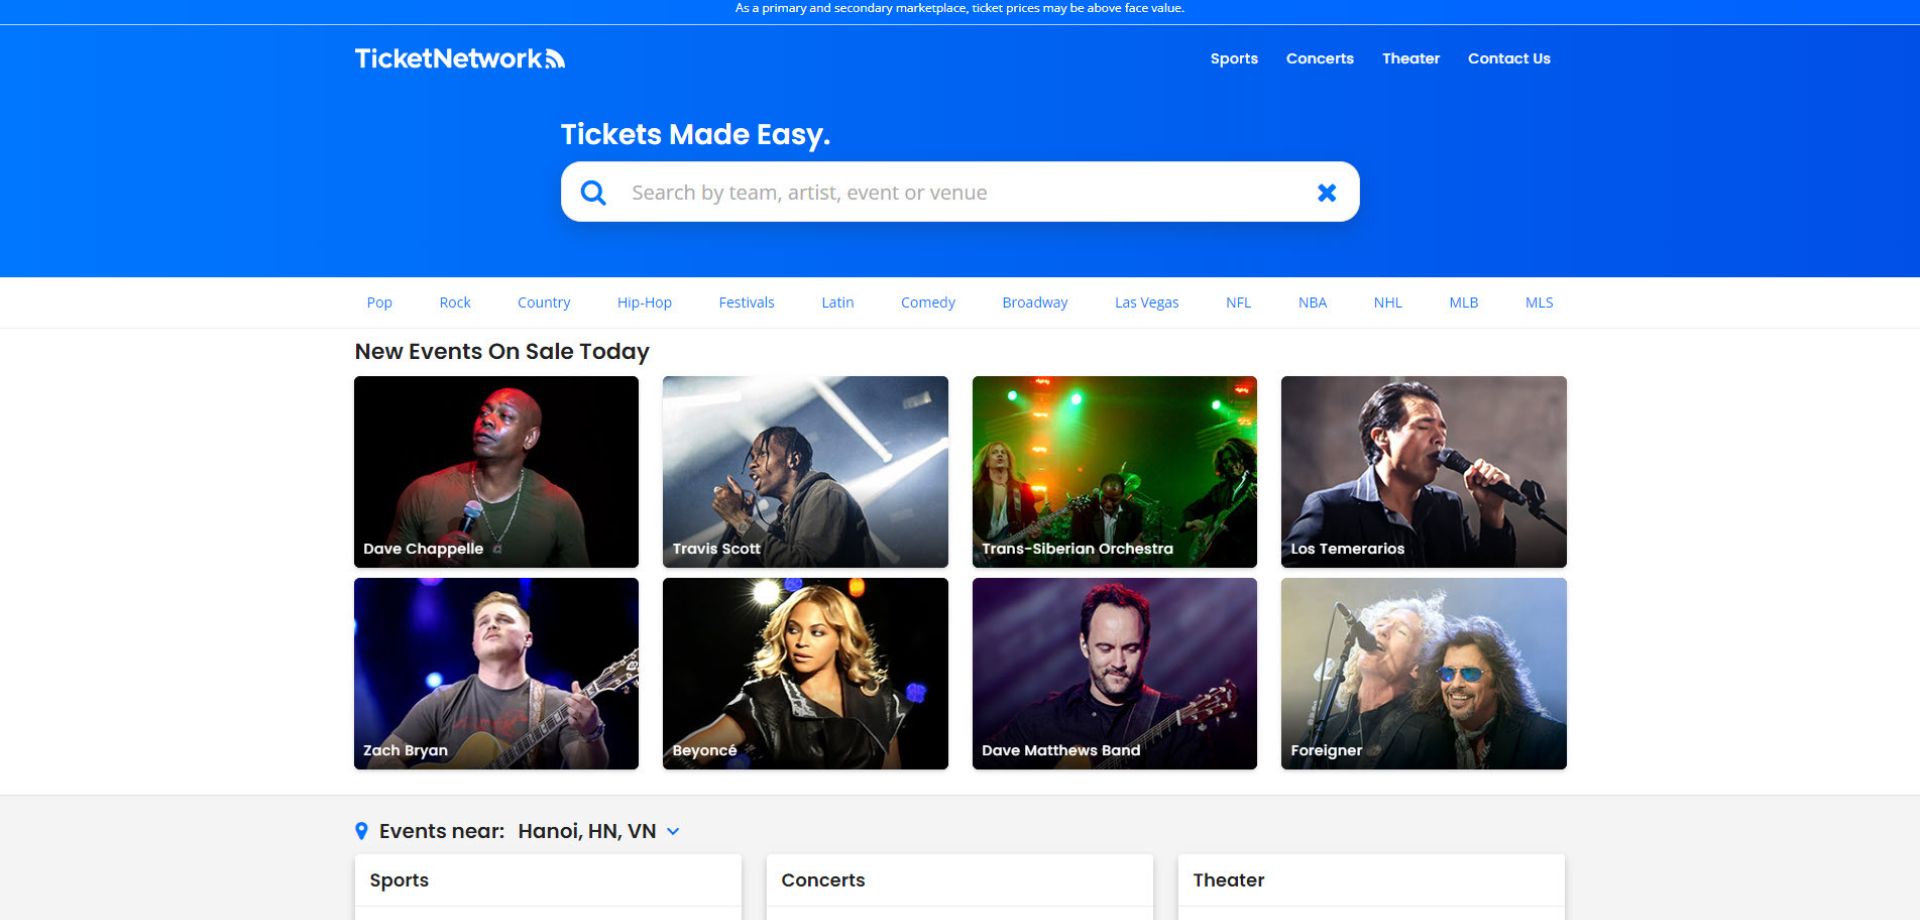Open the Dave Chappelle event image

495,471
